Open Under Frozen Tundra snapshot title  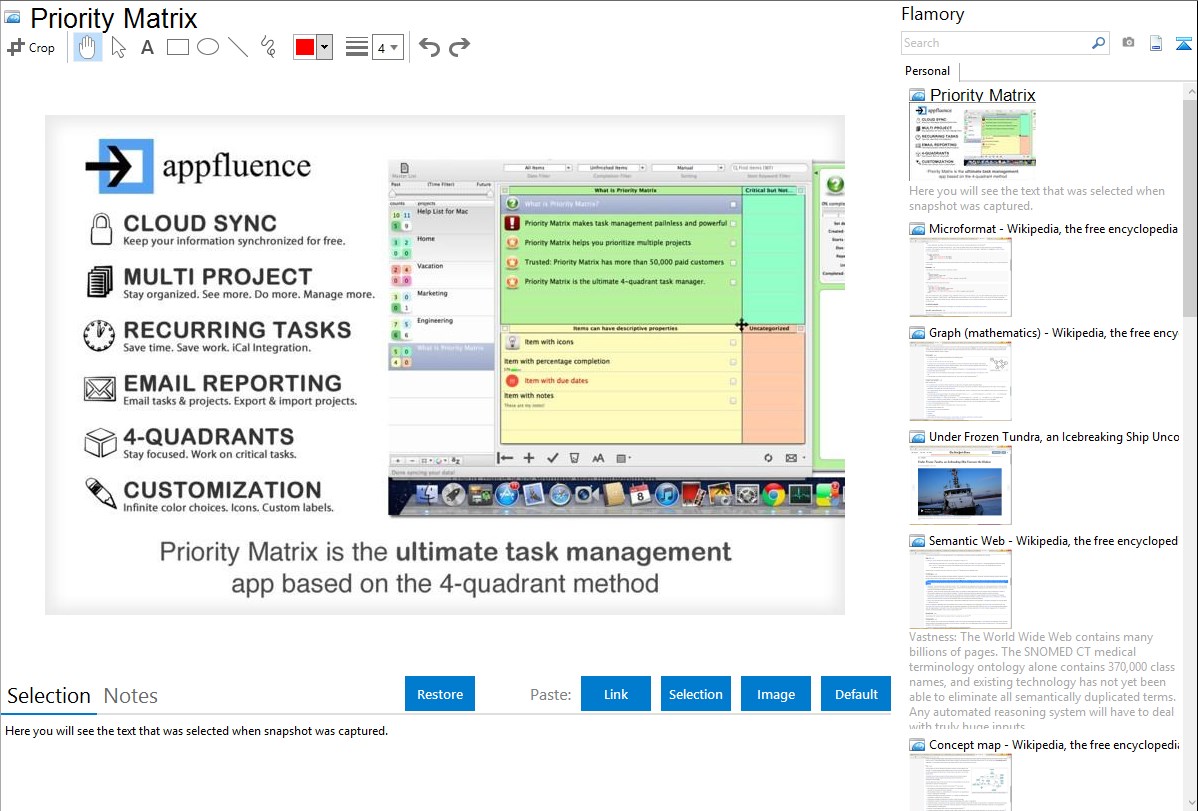tap(1054, 436)
